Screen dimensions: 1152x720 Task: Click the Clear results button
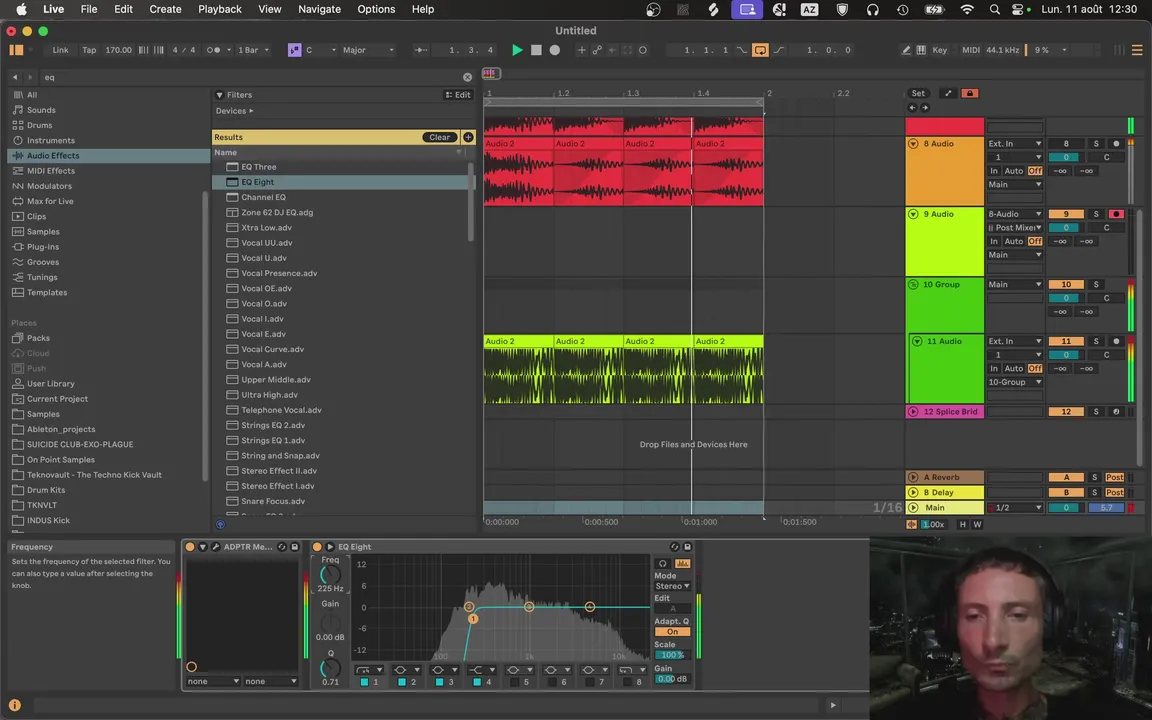click(439, 137)
